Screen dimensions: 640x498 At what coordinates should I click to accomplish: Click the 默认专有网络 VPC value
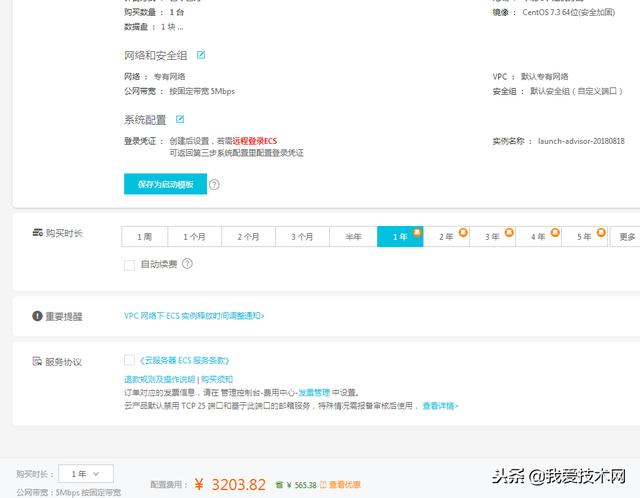click(544, 77)
